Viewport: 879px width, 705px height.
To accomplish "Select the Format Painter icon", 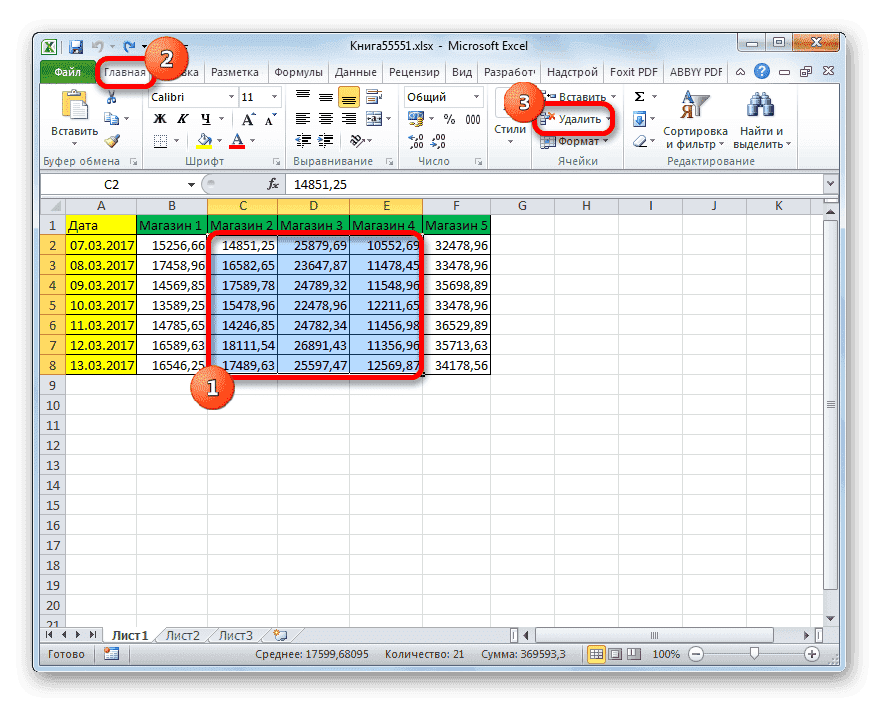I will pos(111,141).
